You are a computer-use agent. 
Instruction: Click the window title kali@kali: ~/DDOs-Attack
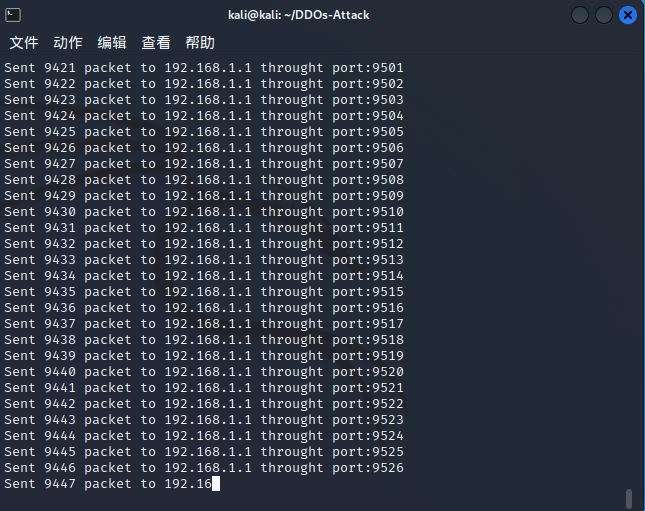tap(299, 15)
